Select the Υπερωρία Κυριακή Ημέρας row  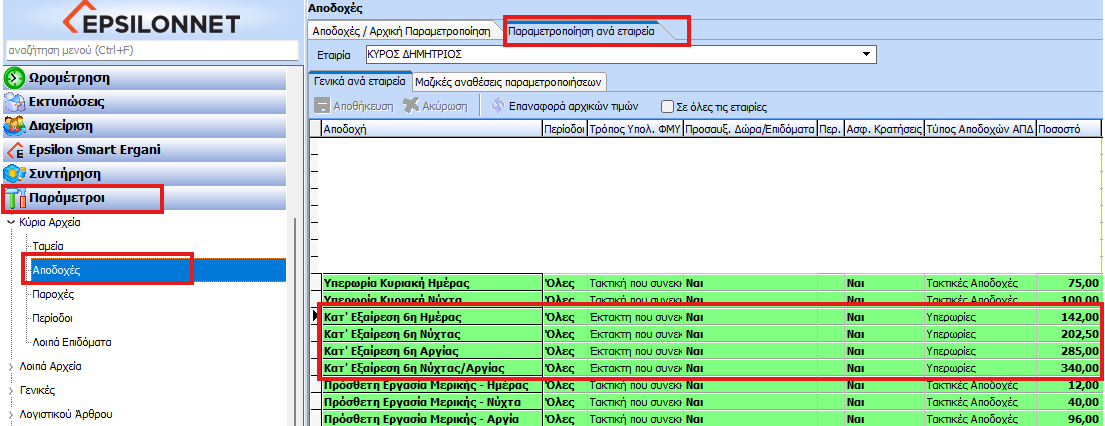point(705,284)
